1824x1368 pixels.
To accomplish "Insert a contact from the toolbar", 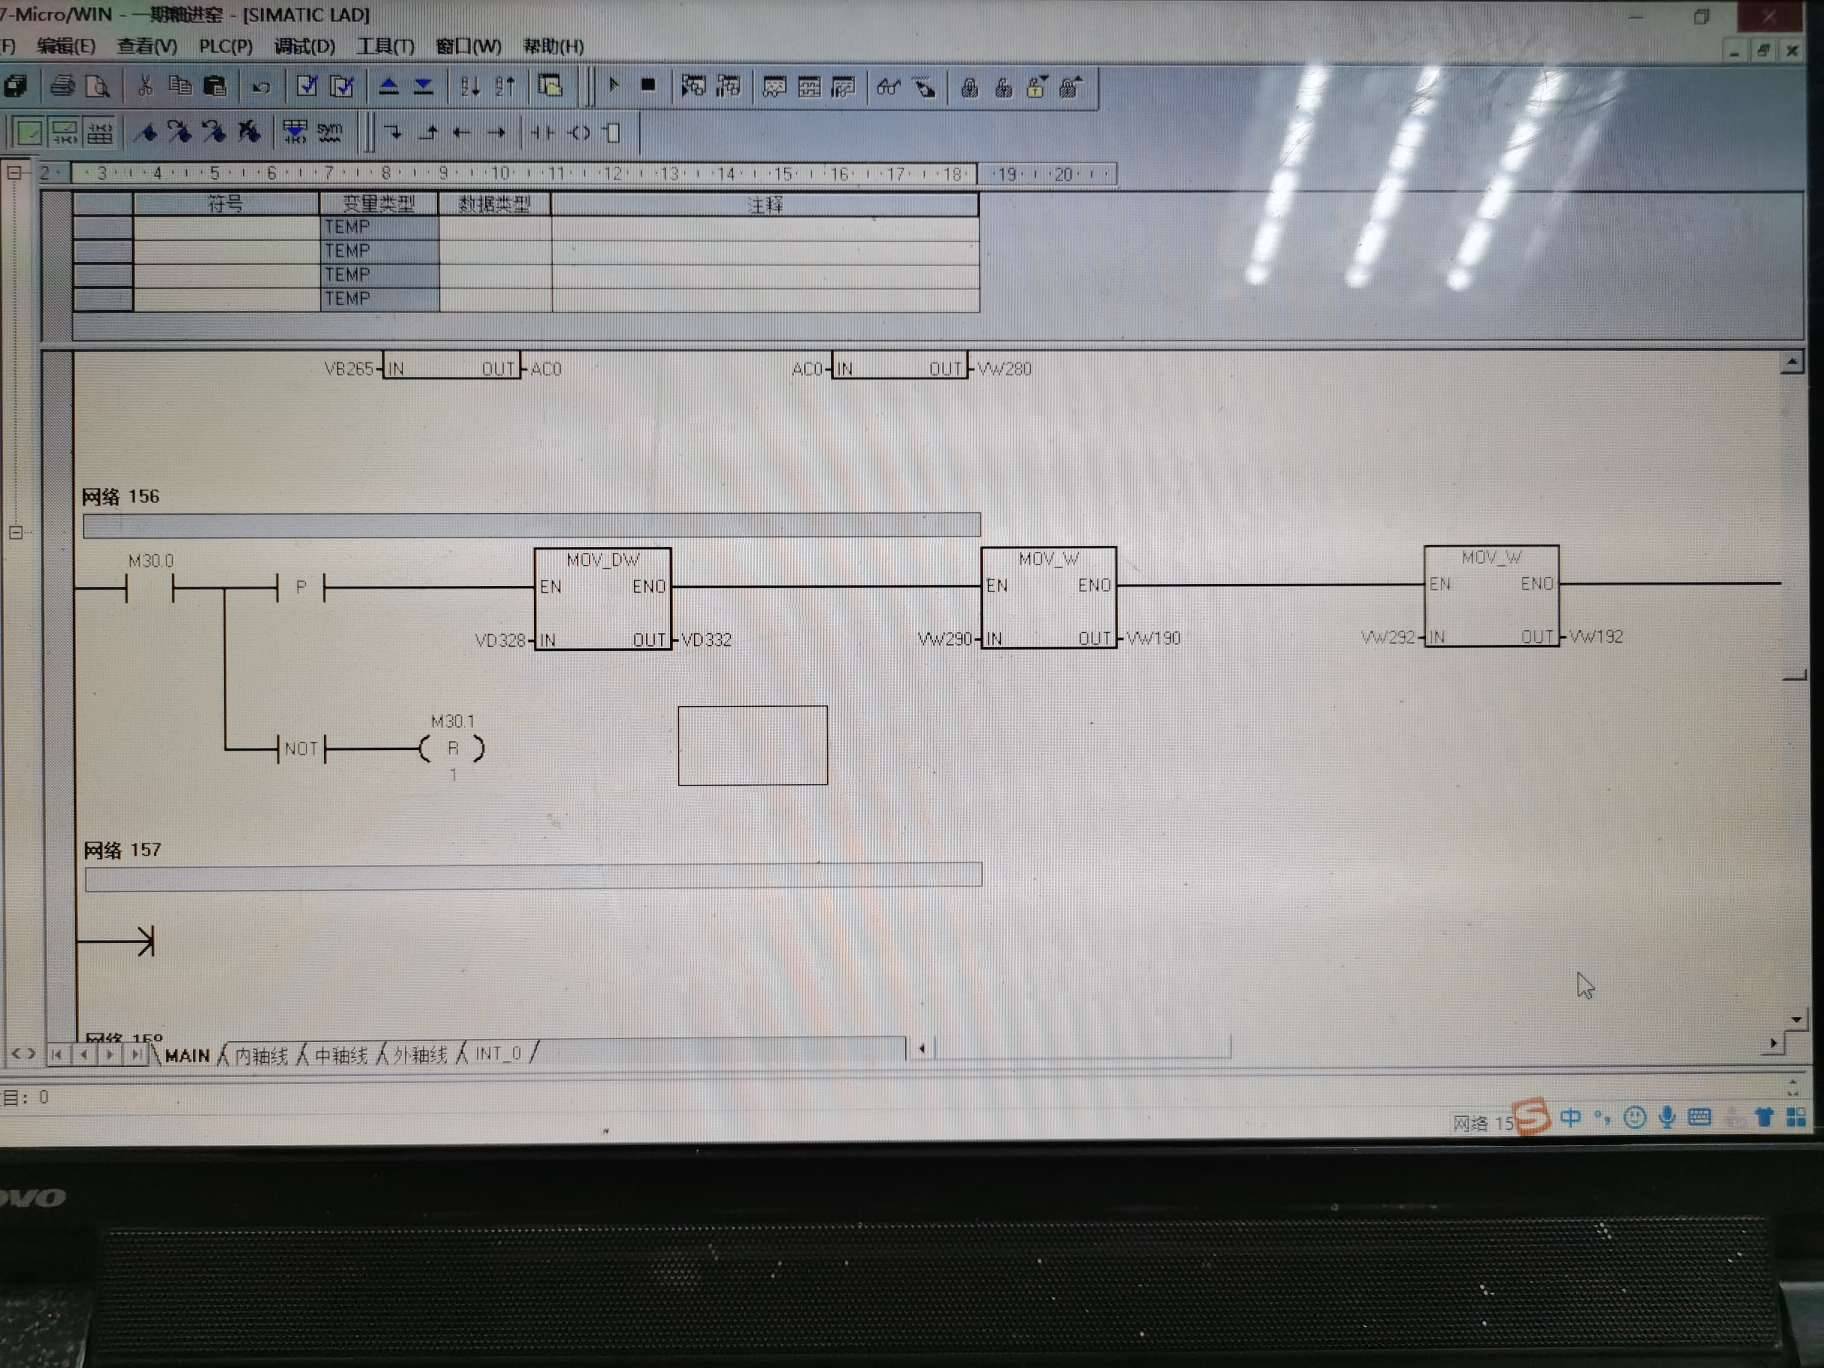I will coord(541,132).
